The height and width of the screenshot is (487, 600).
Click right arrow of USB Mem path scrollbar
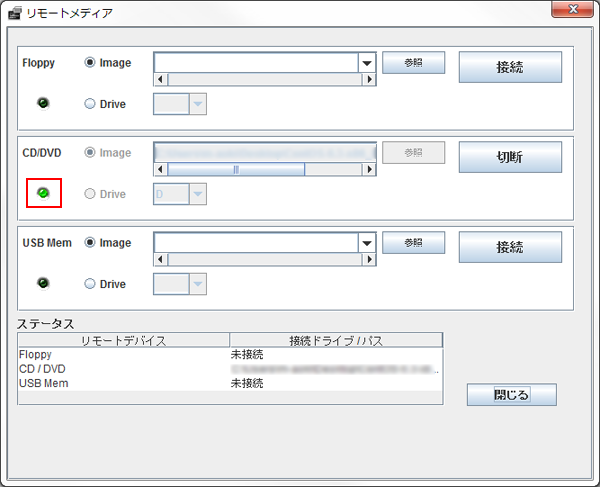pyautogui.click(x=369, y=260)
